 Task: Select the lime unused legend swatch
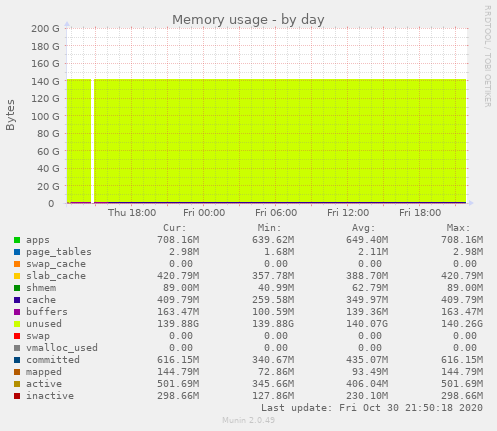point(17,324)
